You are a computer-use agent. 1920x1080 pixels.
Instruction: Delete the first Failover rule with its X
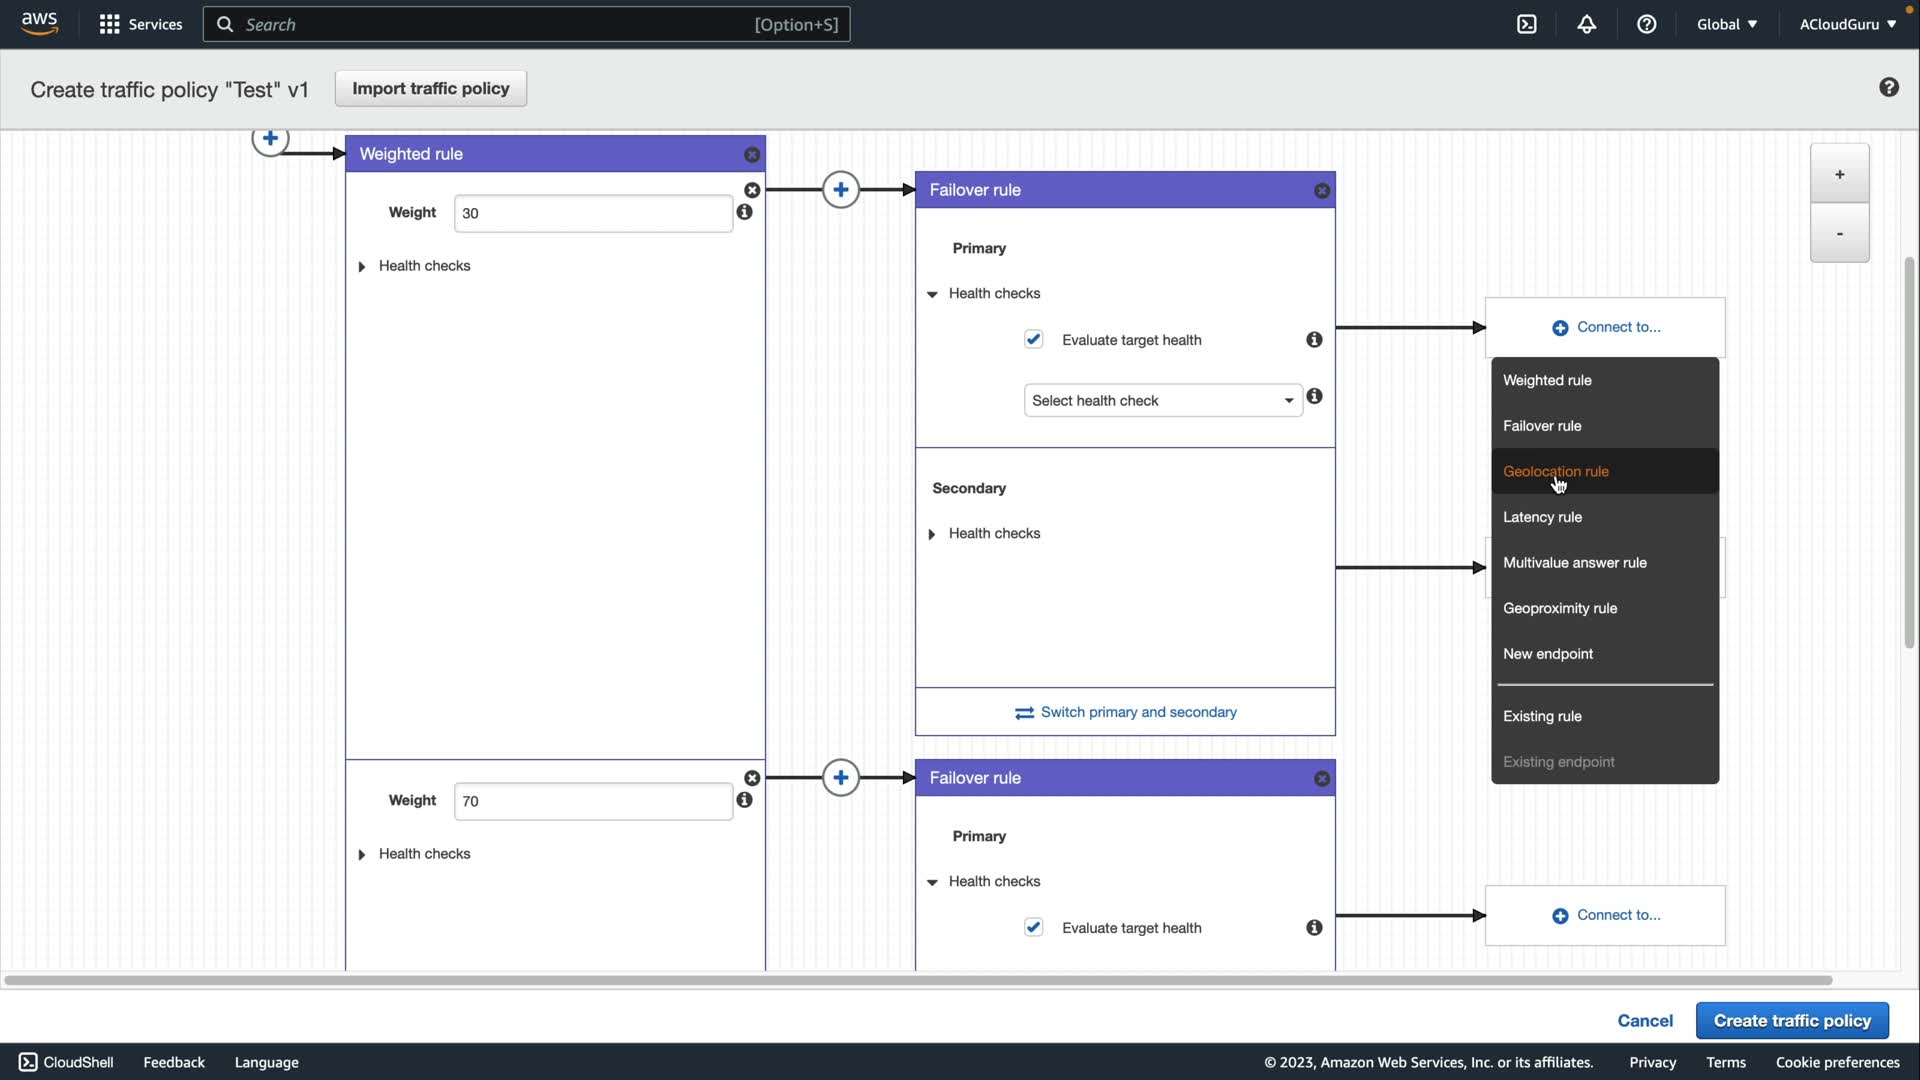1321,190
